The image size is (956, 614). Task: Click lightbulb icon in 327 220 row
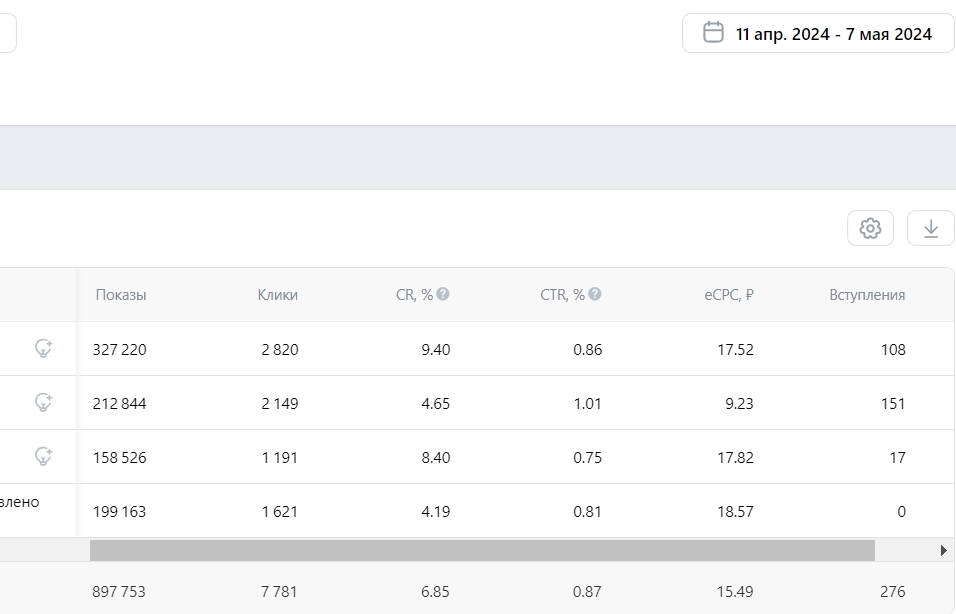point(44,349)
